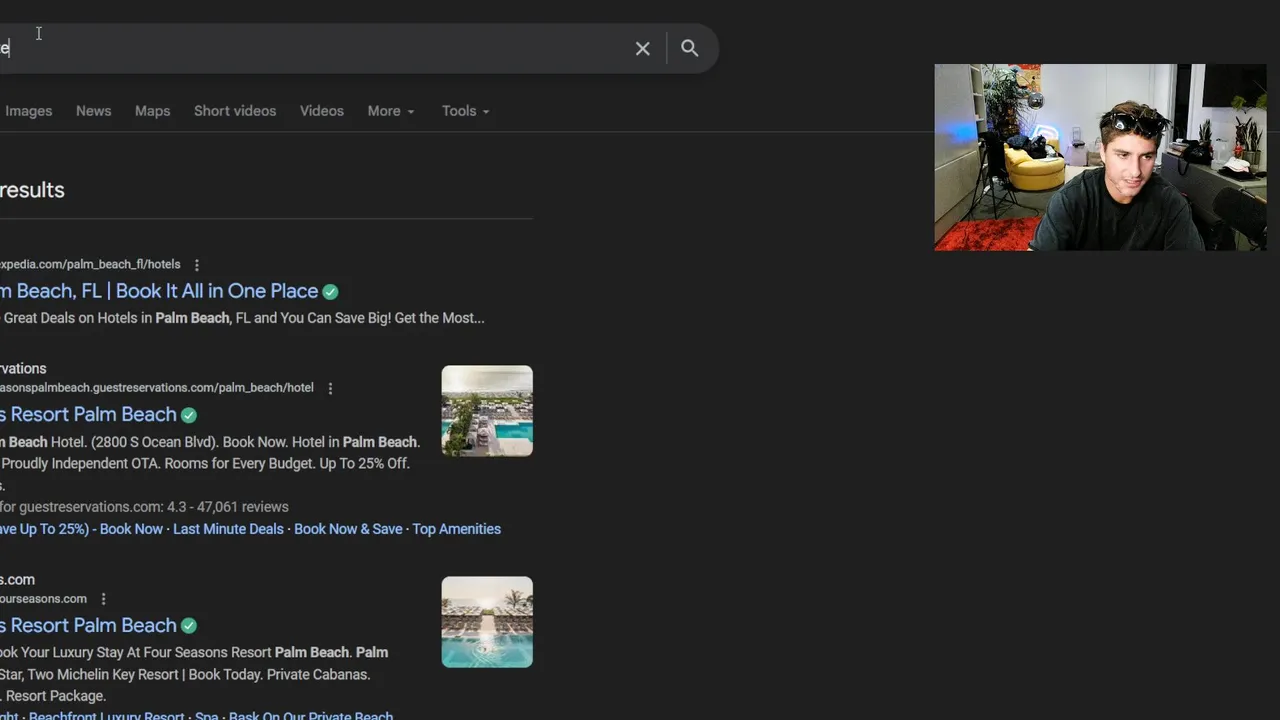This screenshot has height=720, width=1280.
Task: Click verified badge on guestreservations Resort Palm Beach
Action: [x=189, y=415]
